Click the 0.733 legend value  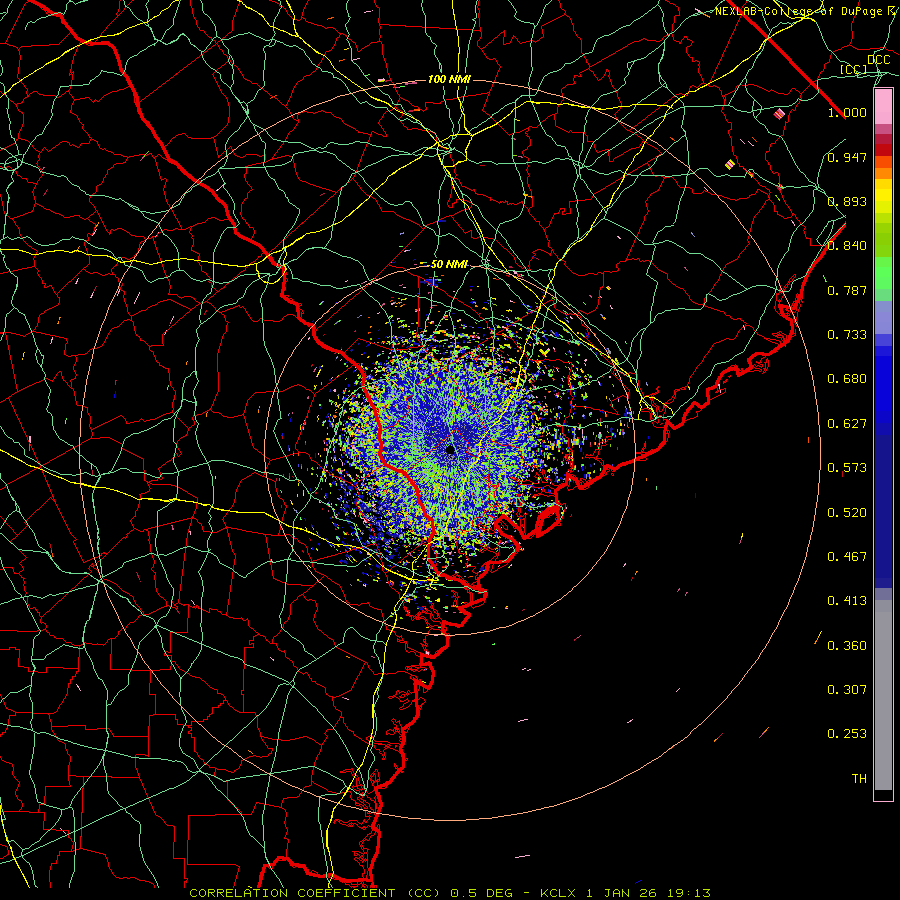[847, 335]
